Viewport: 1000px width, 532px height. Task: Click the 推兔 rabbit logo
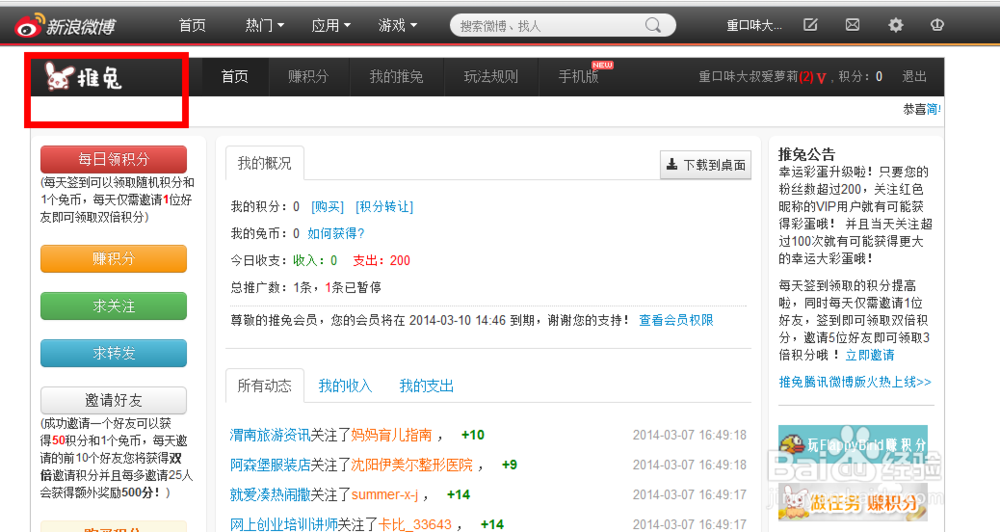(x=83, y=77)
